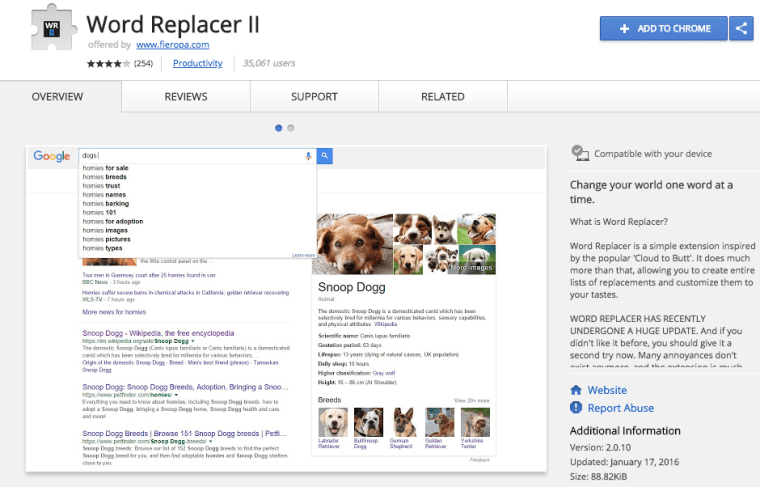Open 'Snoop Dogg - Wikipedia, the free encyclopedia' result
Image resolution: width=760 pixels, height=487 pixels.
tap(158, 333)
